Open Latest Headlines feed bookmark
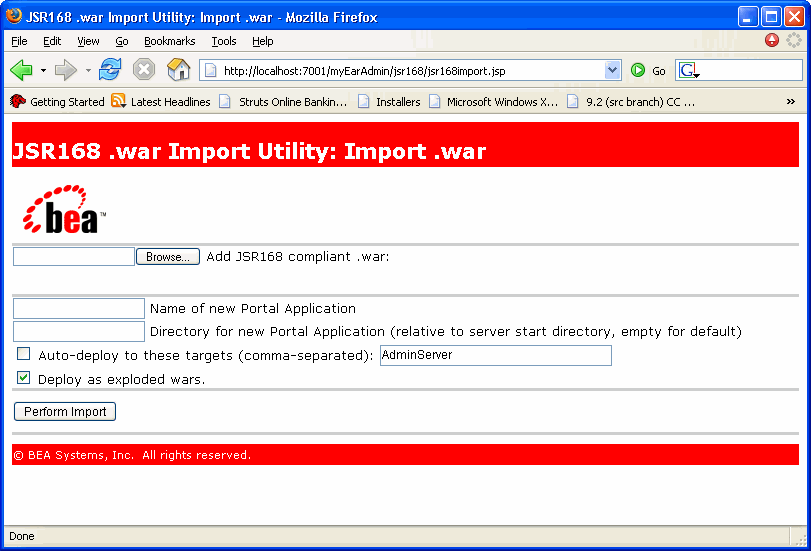 coord(161,102)
